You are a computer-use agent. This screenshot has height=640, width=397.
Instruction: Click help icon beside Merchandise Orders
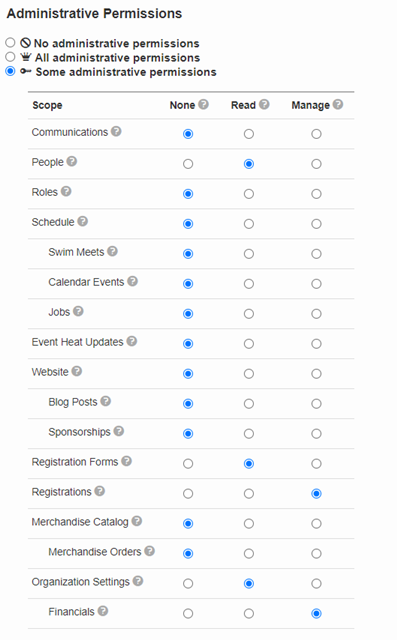point(150,551)
